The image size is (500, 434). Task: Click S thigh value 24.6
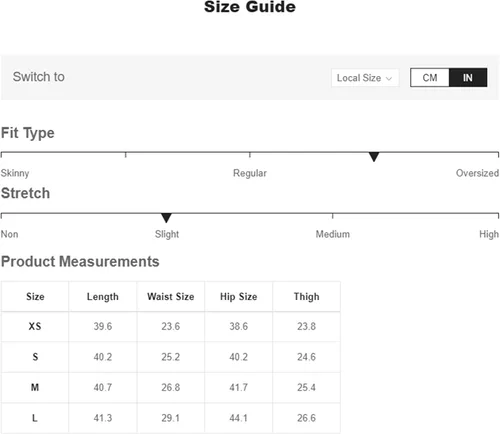pos(306,357)
